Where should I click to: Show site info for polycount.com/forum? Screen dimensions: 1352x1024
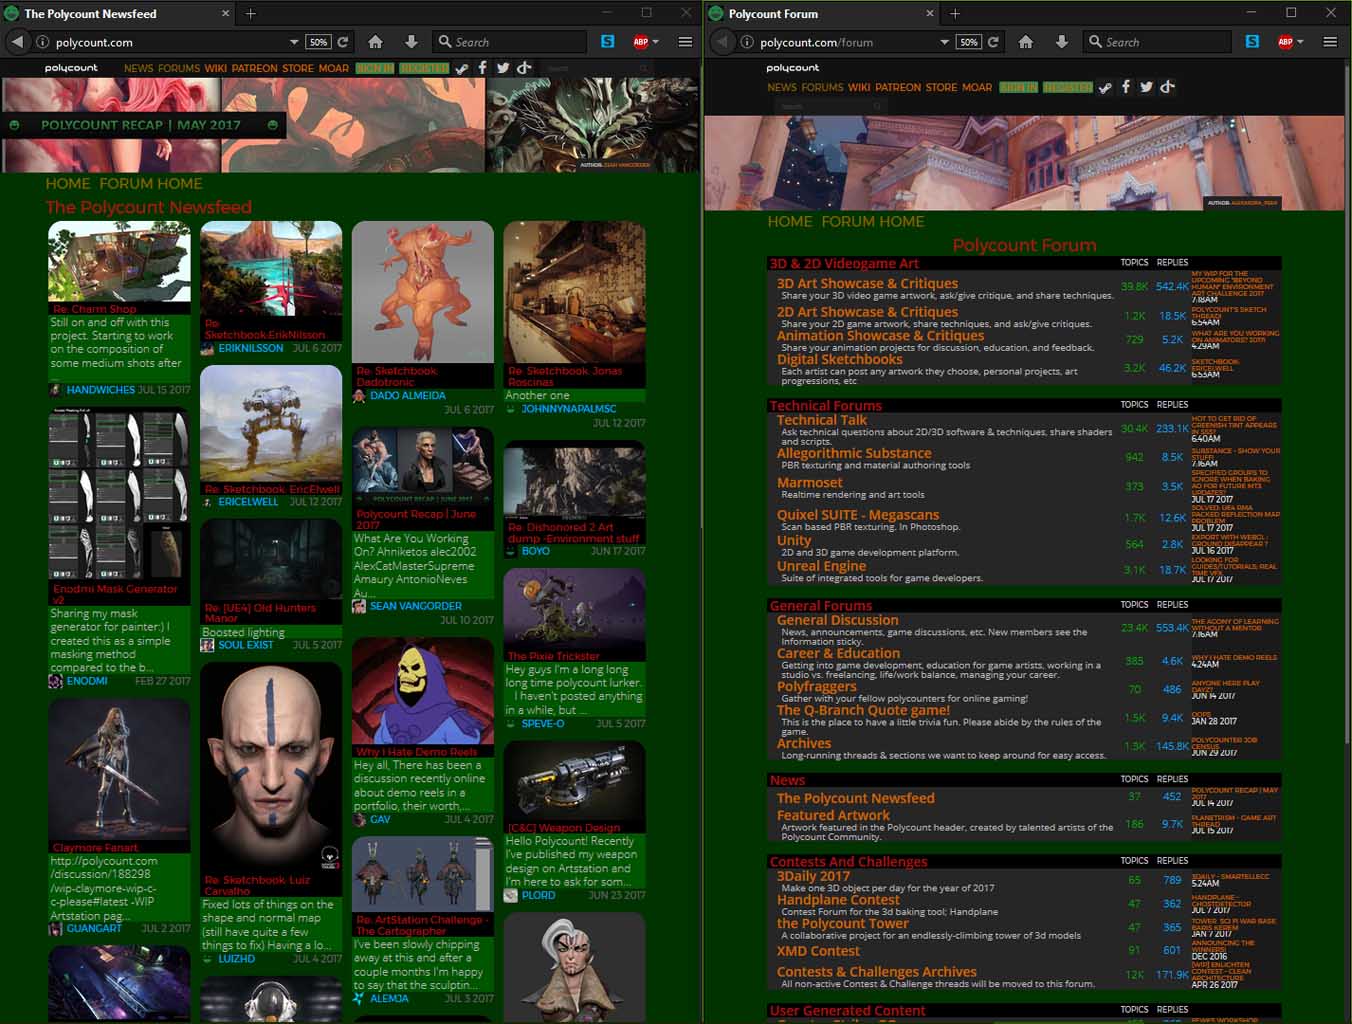[746, 42]
